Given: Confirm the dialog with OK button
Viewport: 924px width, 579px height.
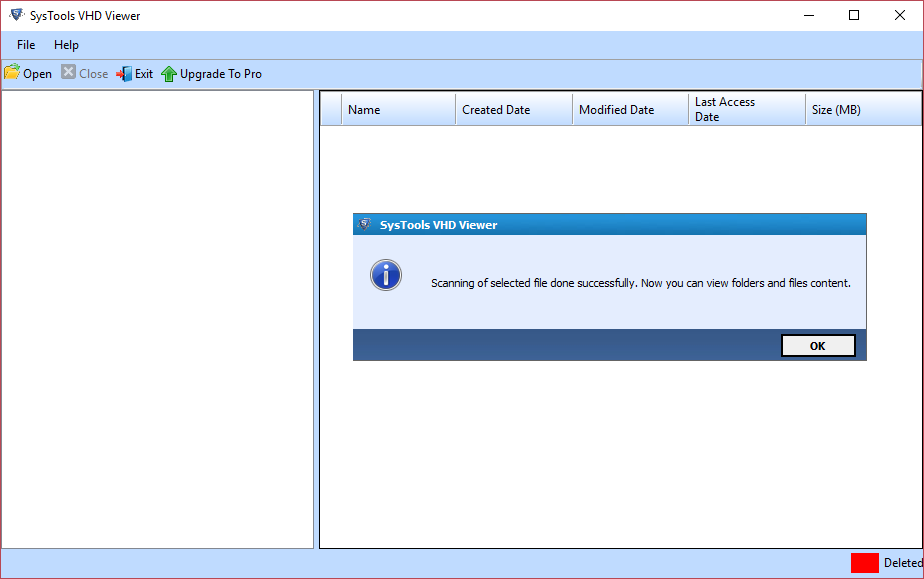Looking at the screenshot, I should pos(817,345).
